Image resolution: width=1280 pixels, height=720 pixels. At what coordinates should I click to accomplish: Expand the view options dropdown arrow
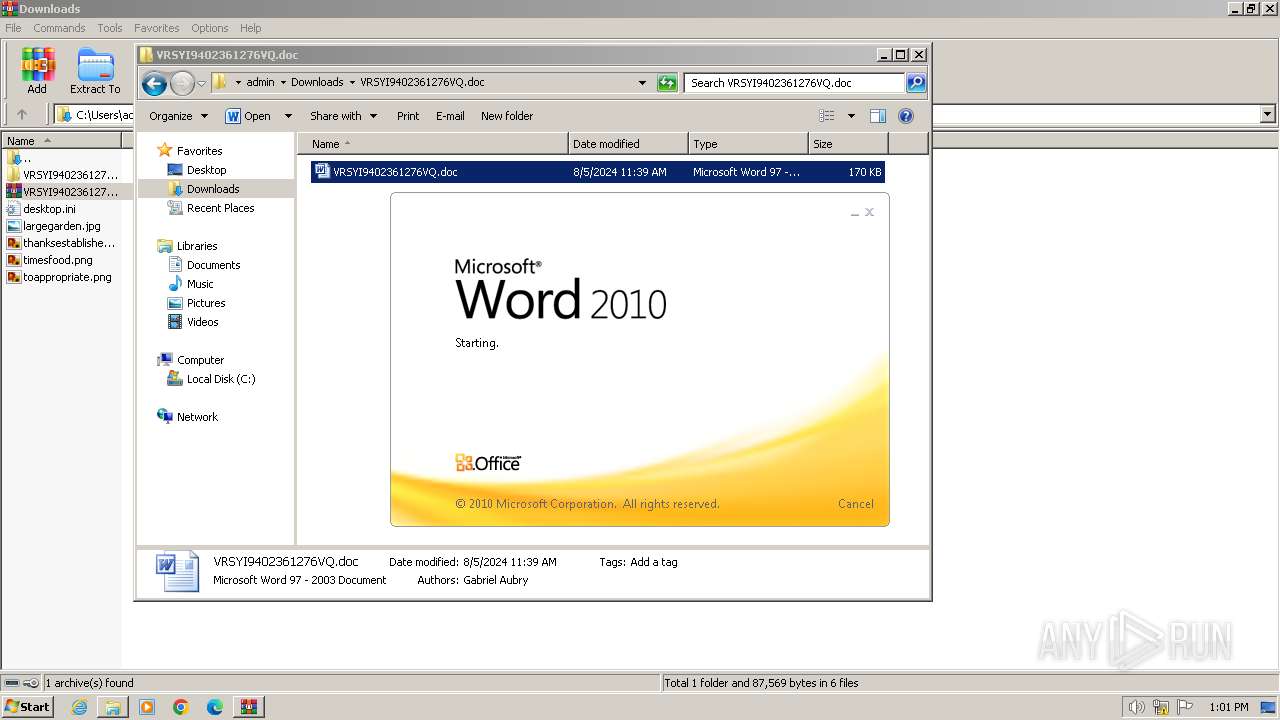point(851,116)
